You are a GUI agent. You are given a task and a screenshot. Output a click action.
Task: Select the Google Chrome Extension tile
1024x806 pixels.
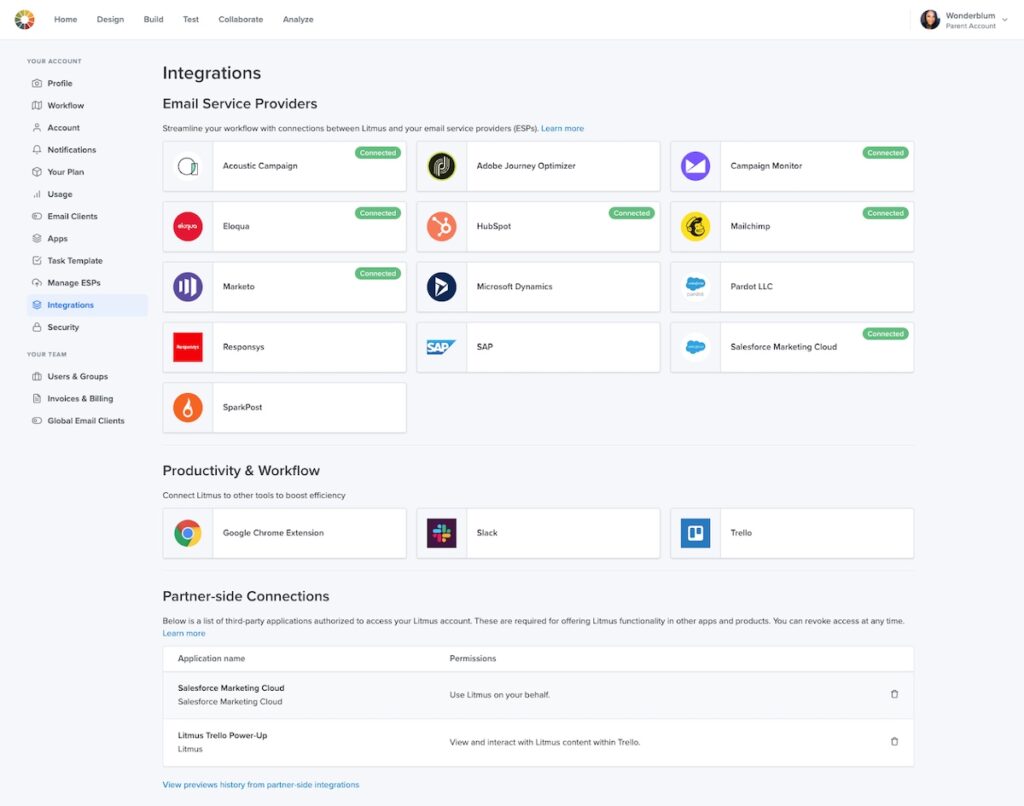(x=283, y=532)
